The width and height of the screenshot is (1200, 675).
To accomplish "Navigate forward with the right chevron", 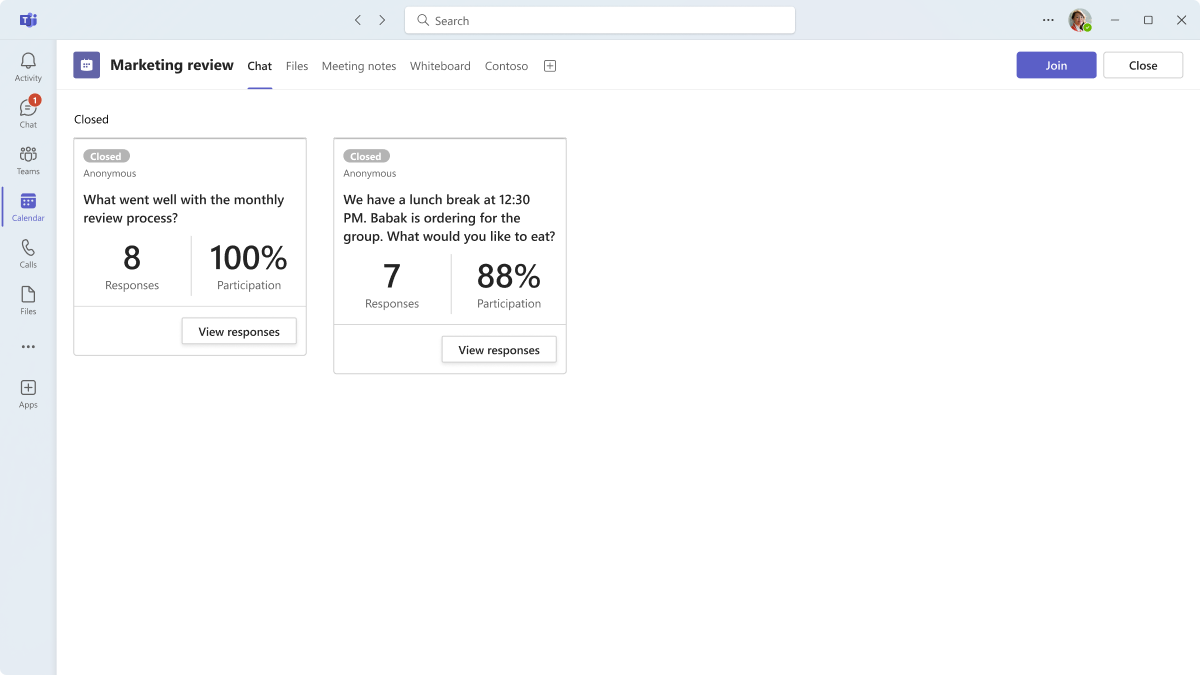I will click(x=382, y=20).
